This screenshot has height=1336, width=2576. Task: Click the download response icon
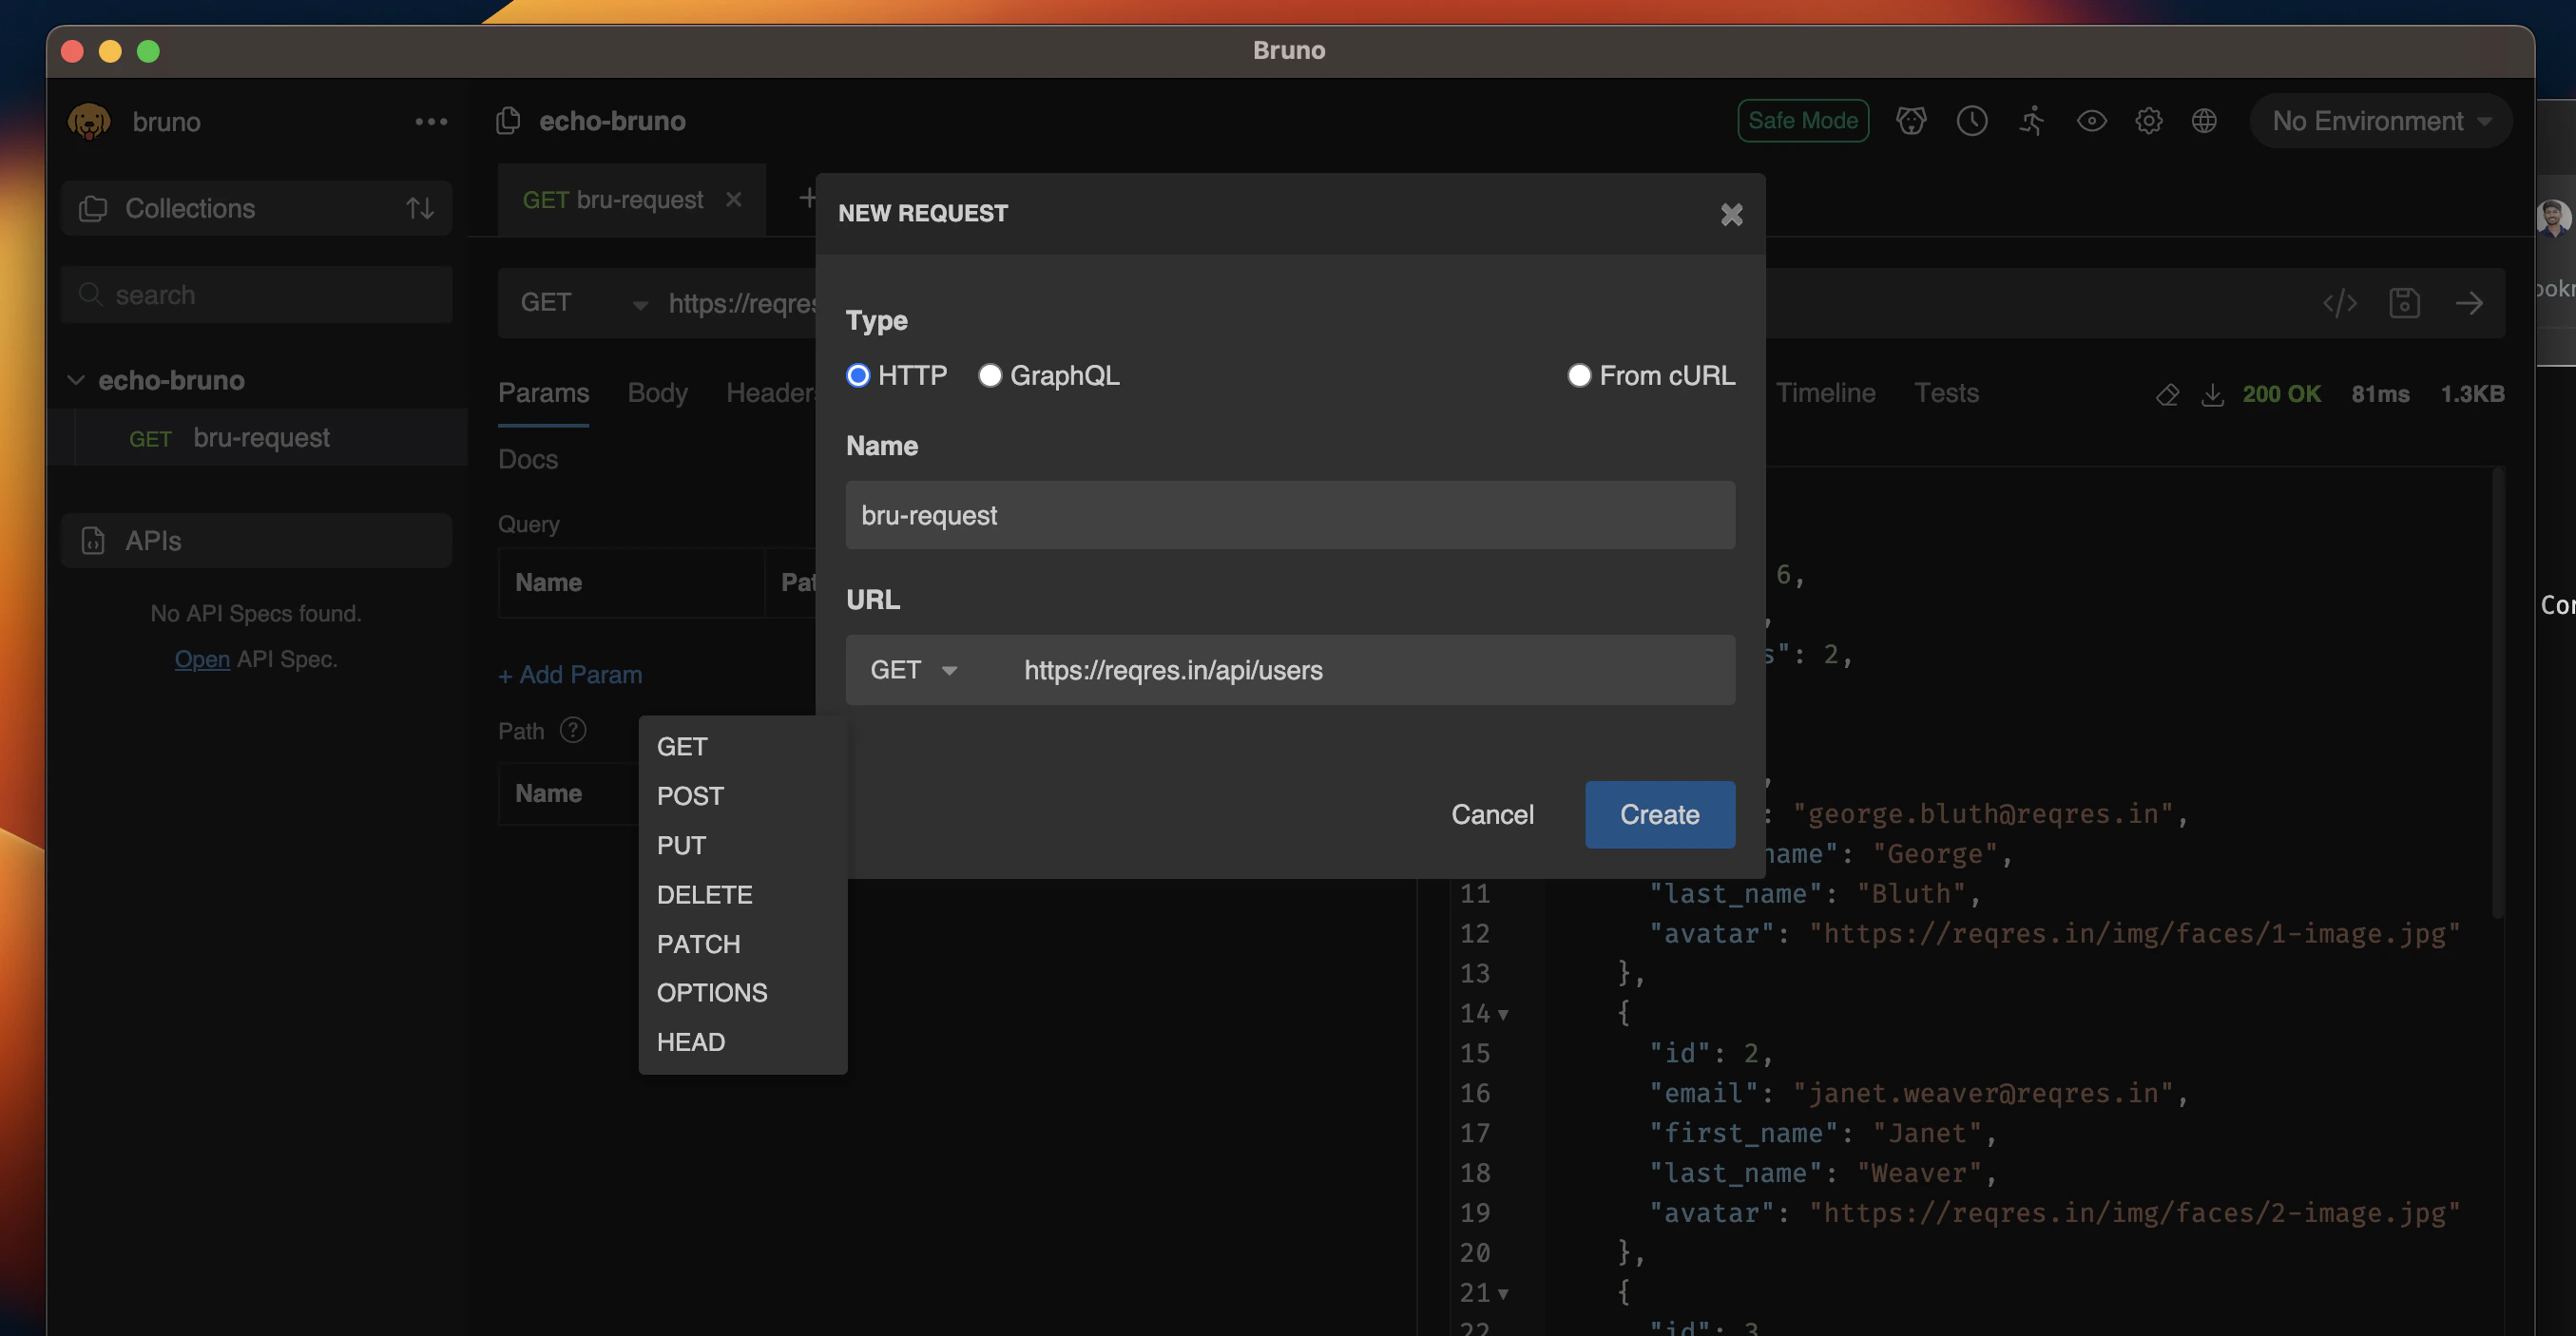pyautogui.click(x=2212, y=394)
